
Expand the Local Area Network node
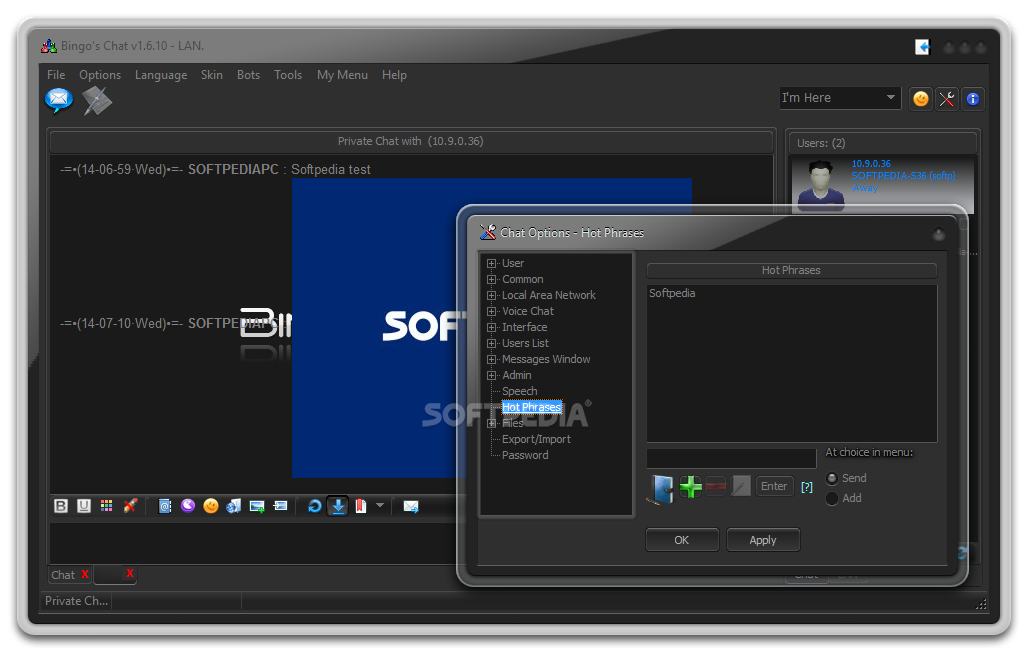point(492,295)
